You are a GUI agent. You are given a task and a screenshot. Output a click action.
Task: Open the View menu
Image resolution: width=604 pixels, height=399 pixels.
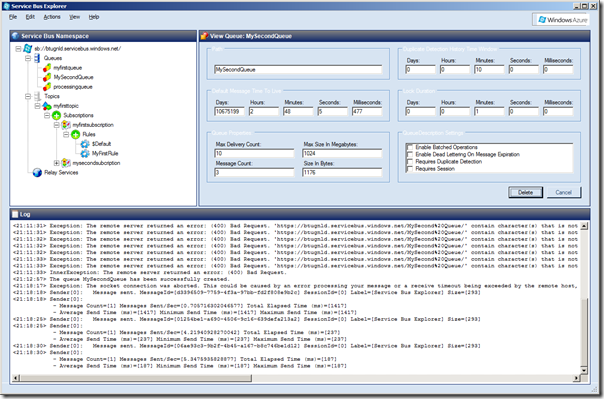pos(74,17)
